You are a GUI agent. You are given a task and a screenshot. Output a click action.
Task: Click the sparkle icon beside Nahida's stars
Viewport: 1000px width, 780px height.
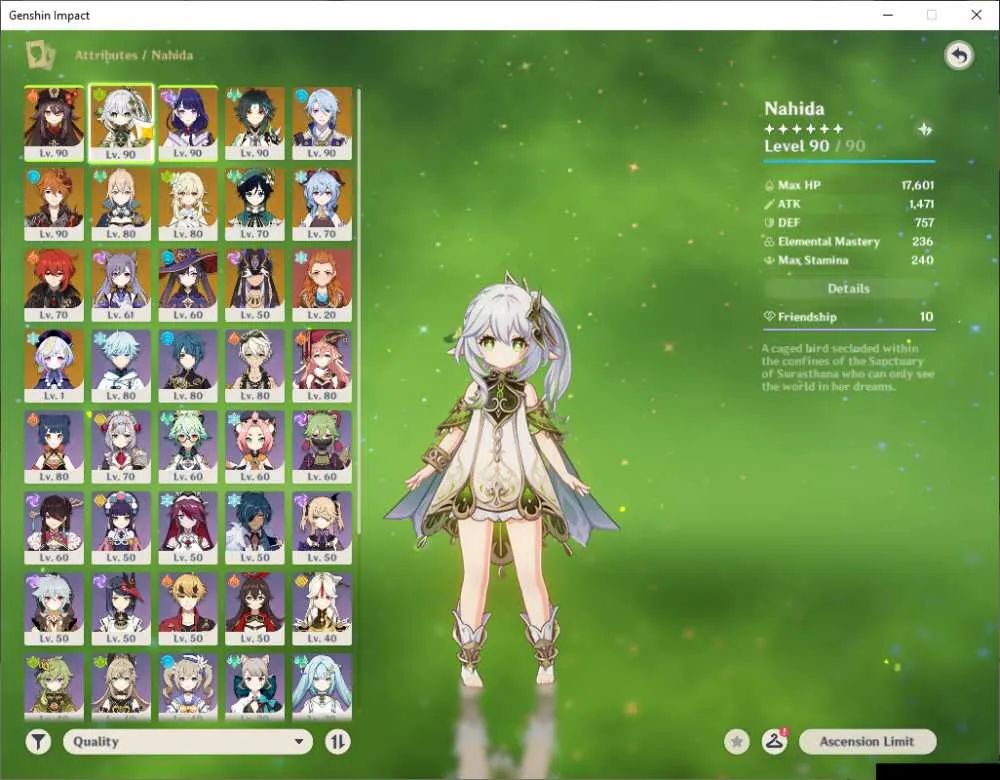[x=925, y=129]
